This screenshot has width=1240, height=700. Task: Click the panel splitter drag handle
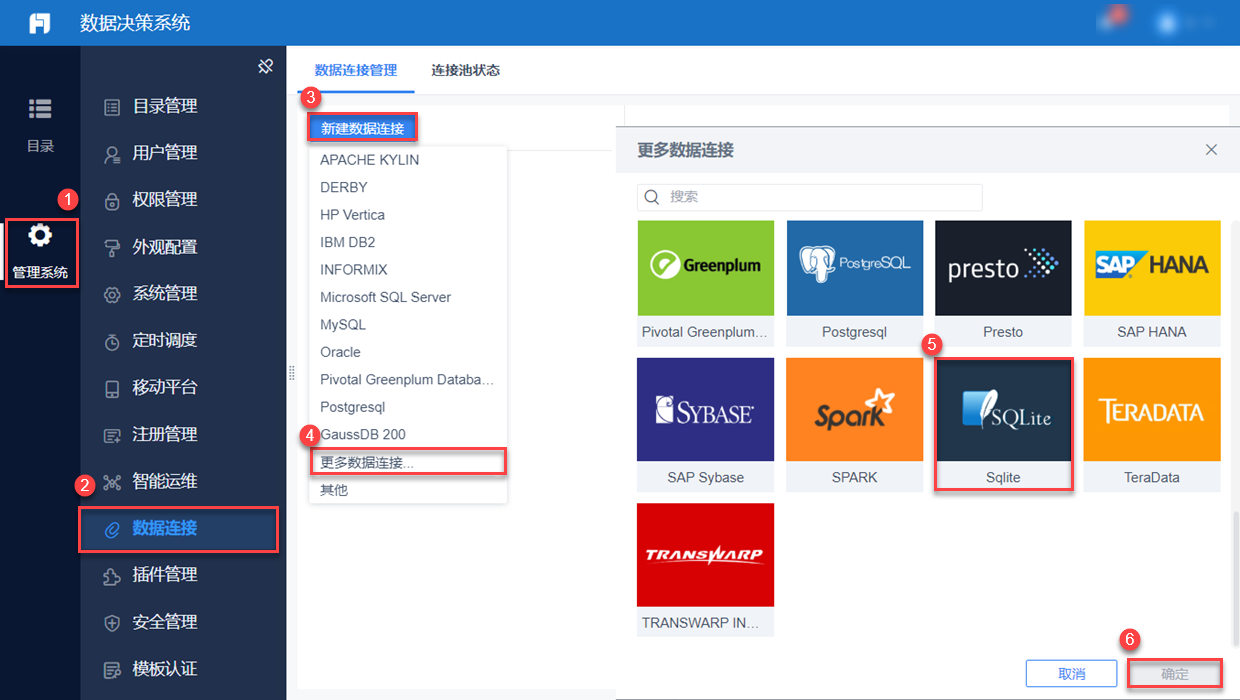292,373
